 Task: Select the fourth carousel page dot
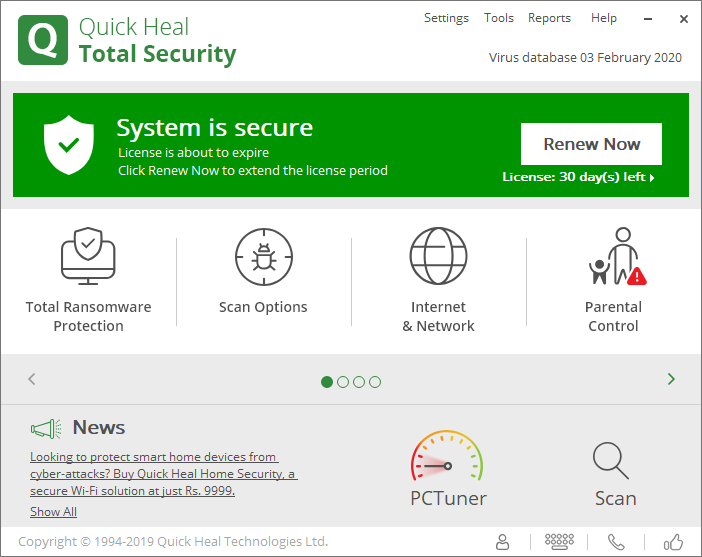(x=375, y=381)
